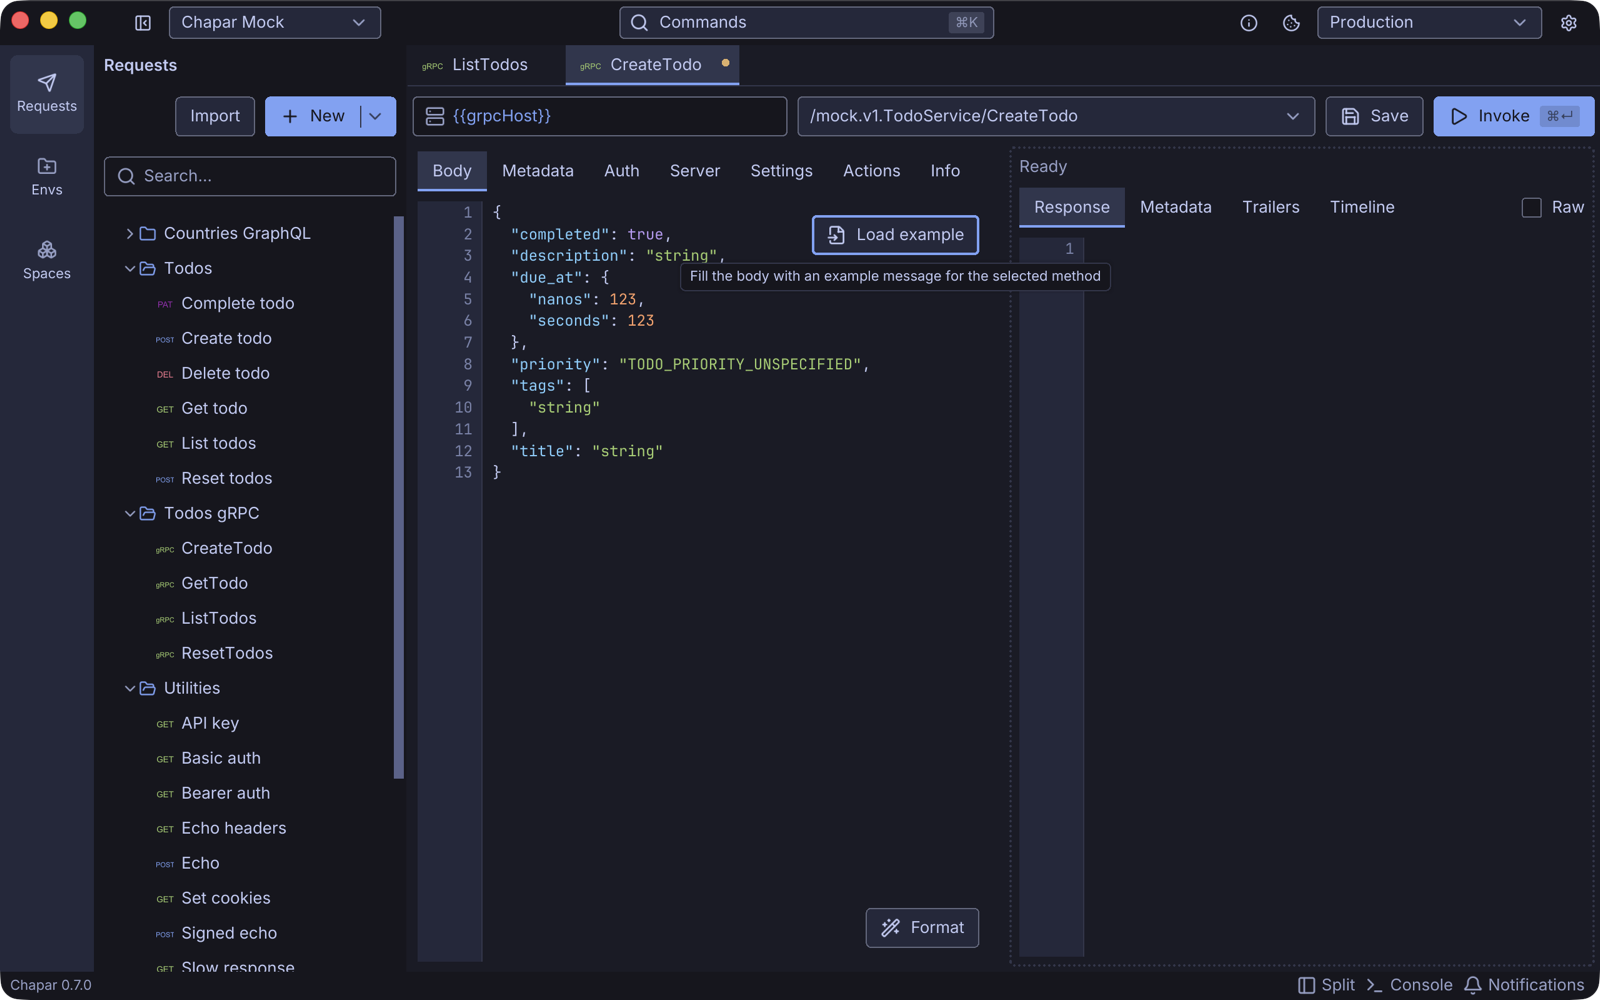Open the gRPC method selector dropdown
This screenshot has width=1600, height=1000.
[x=1056, y=116]
